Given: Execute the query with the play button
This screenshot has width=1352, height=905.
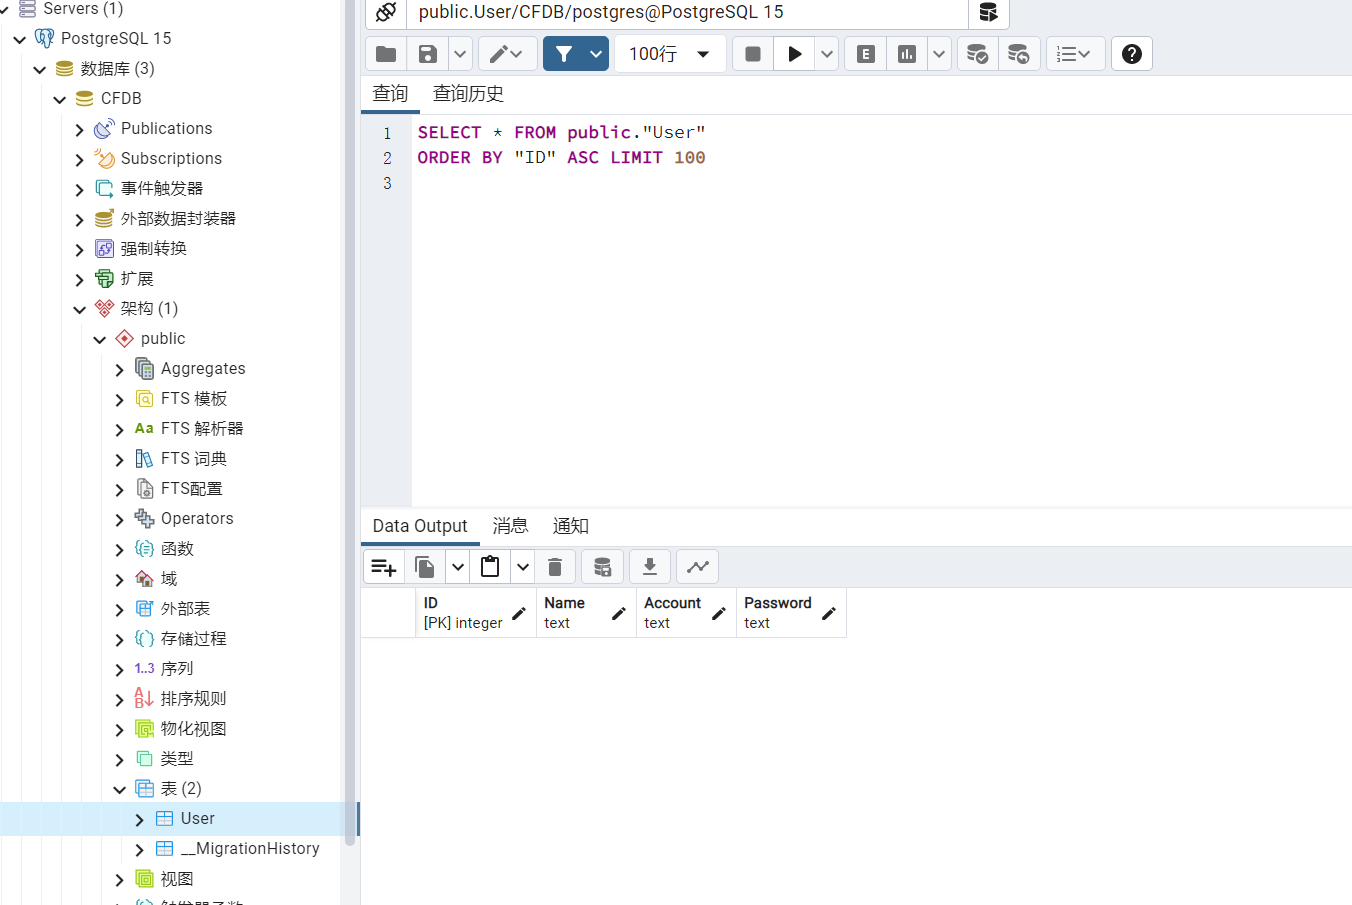Looking at the screenshot, I should click(795, 54).
